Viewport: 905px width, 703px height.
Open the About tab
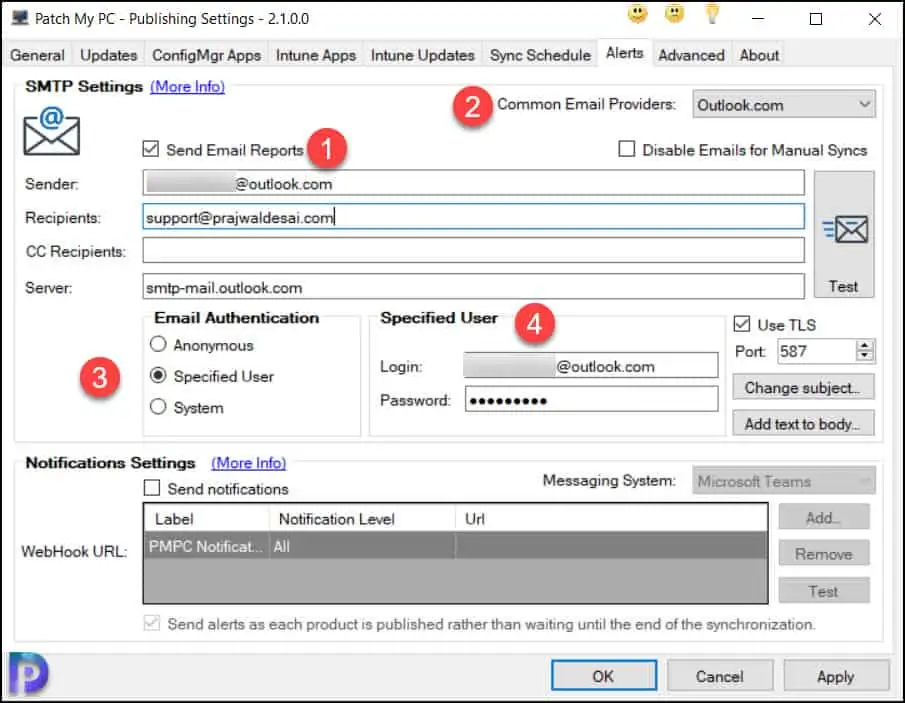760,55
